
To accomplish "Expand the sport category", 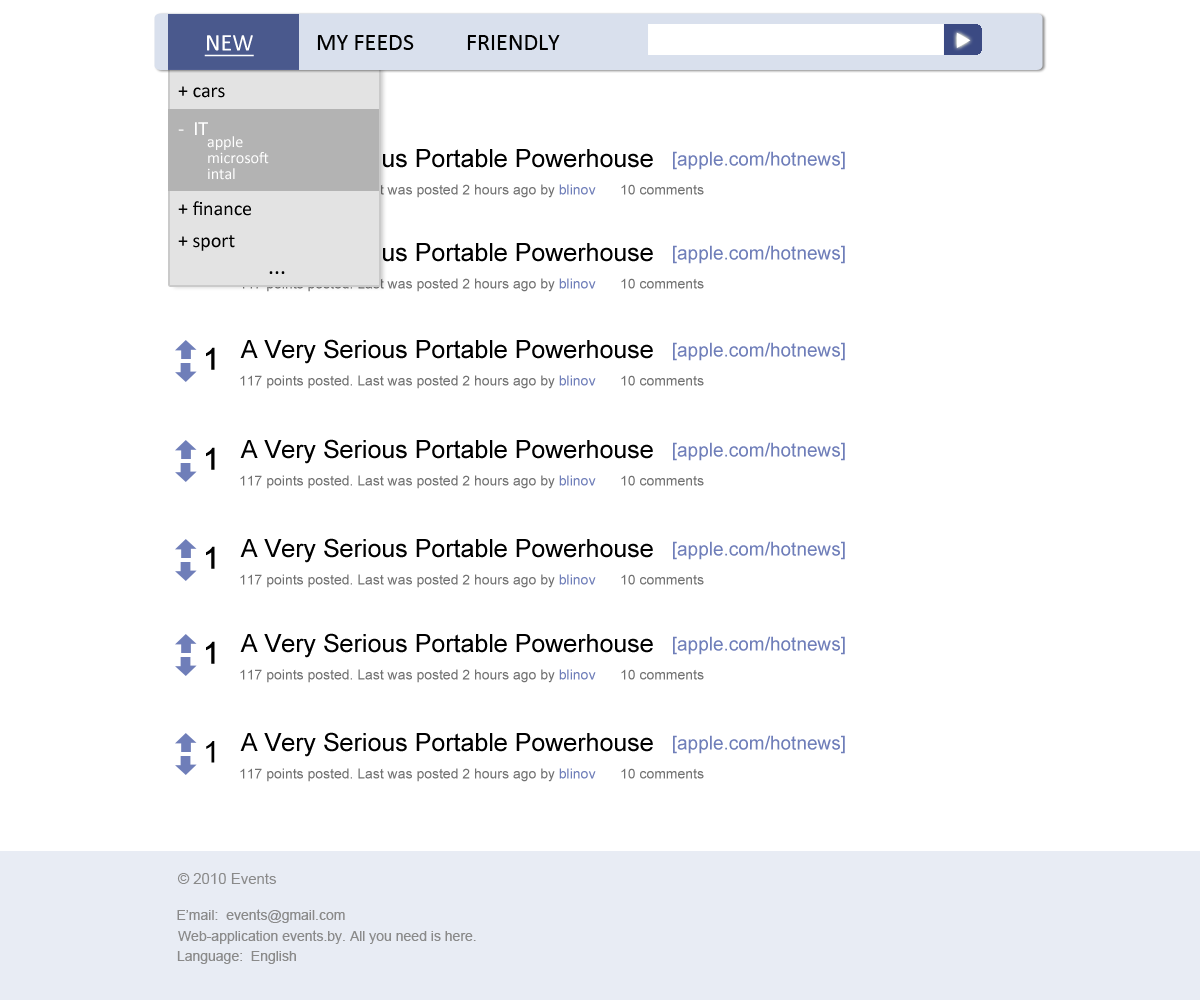I will [x=206, y=241].
